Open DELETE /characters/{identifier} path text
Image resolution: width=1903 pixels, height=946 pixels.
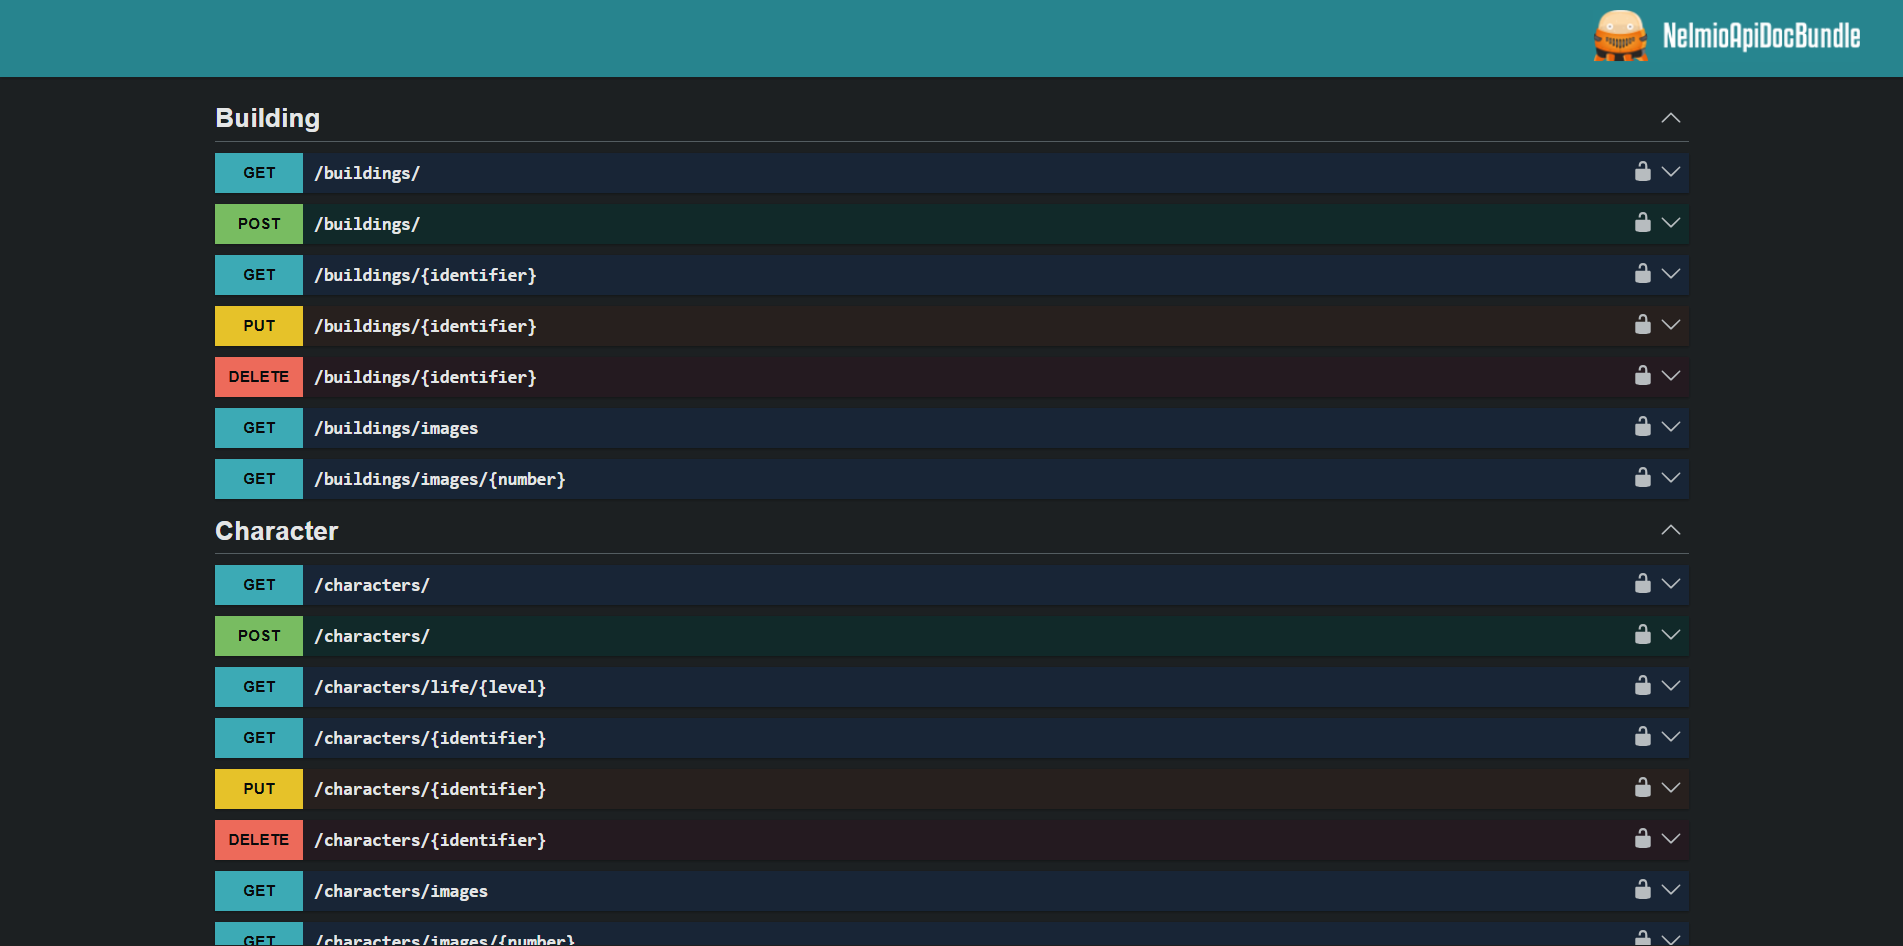(x=430, y=840)
